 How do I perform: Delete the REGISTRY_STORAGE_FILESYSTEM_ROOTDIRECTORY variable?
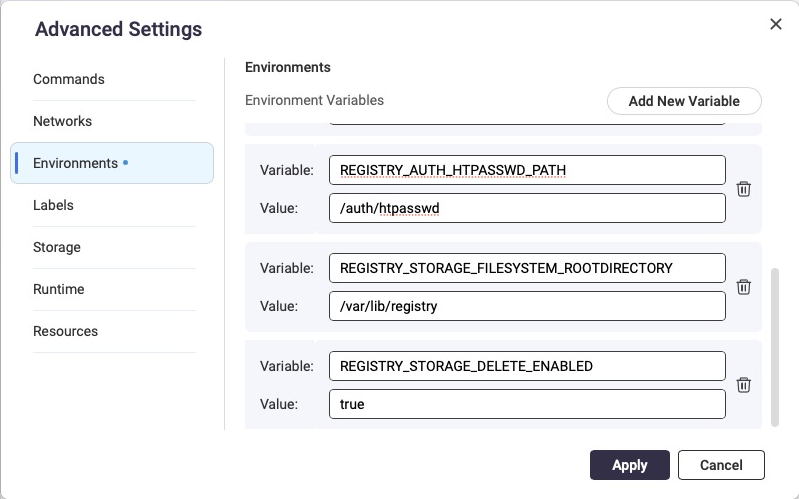point(743,287)
